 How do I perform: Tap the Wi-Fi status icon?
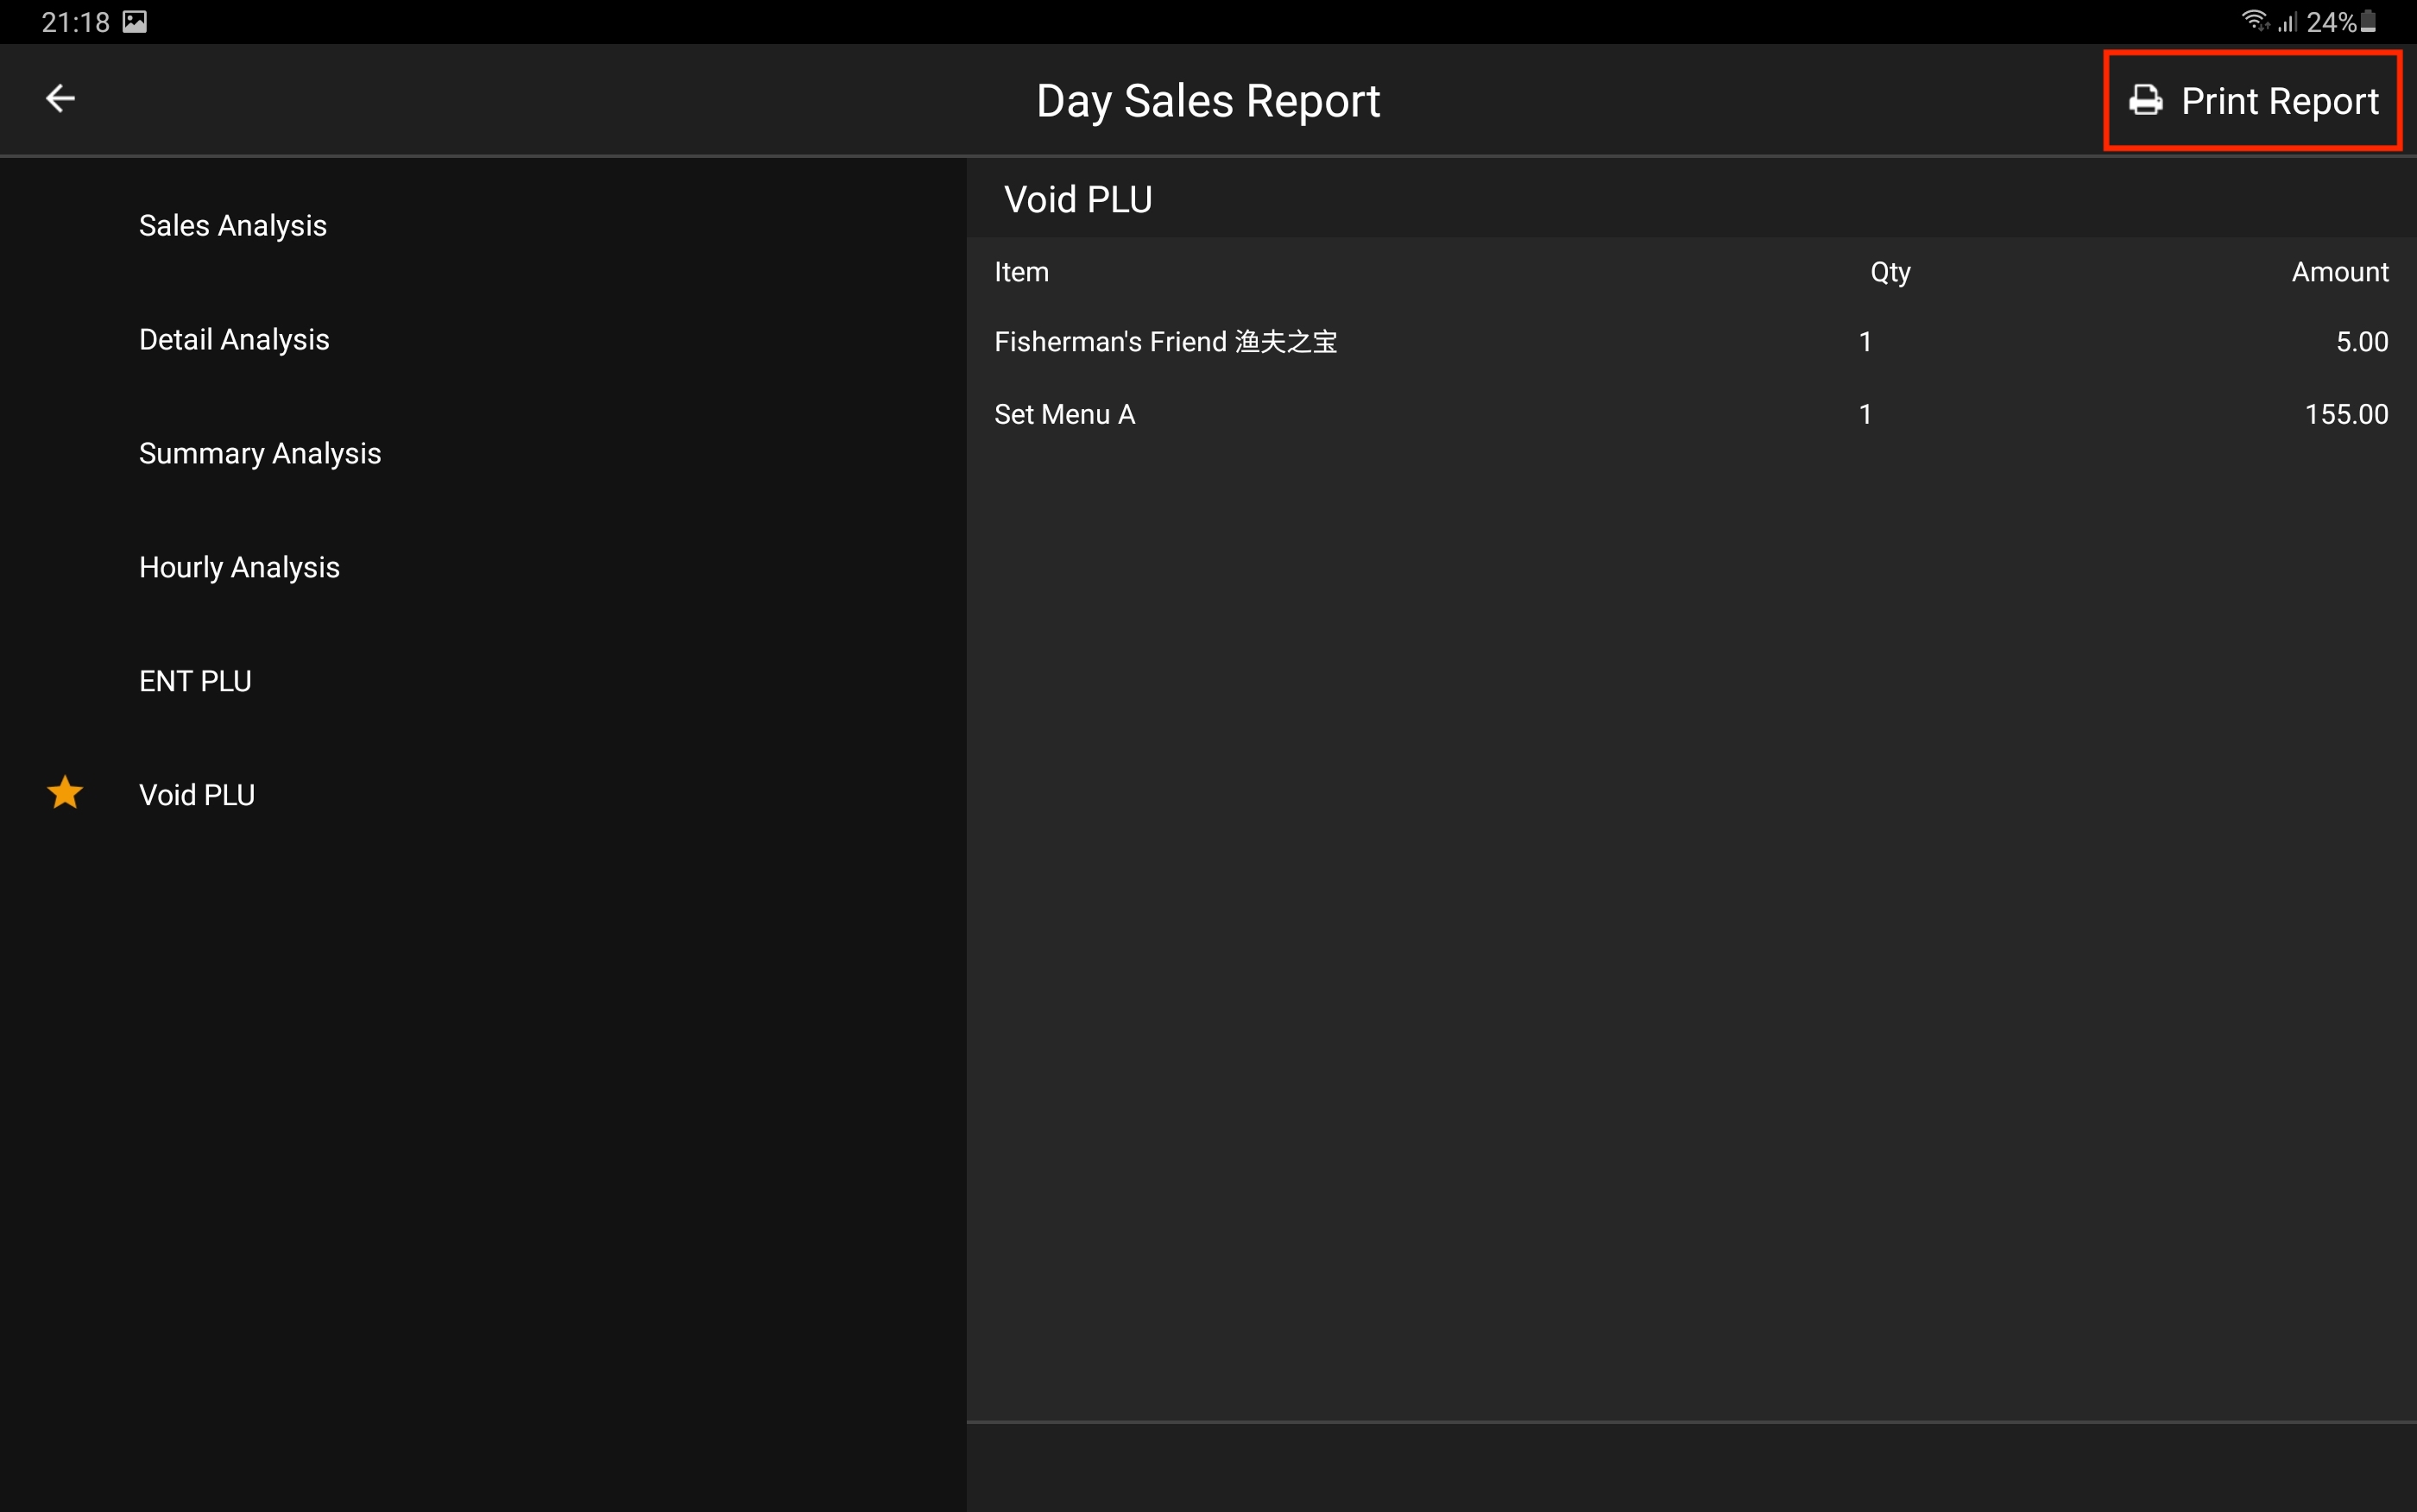[2254, 20]
